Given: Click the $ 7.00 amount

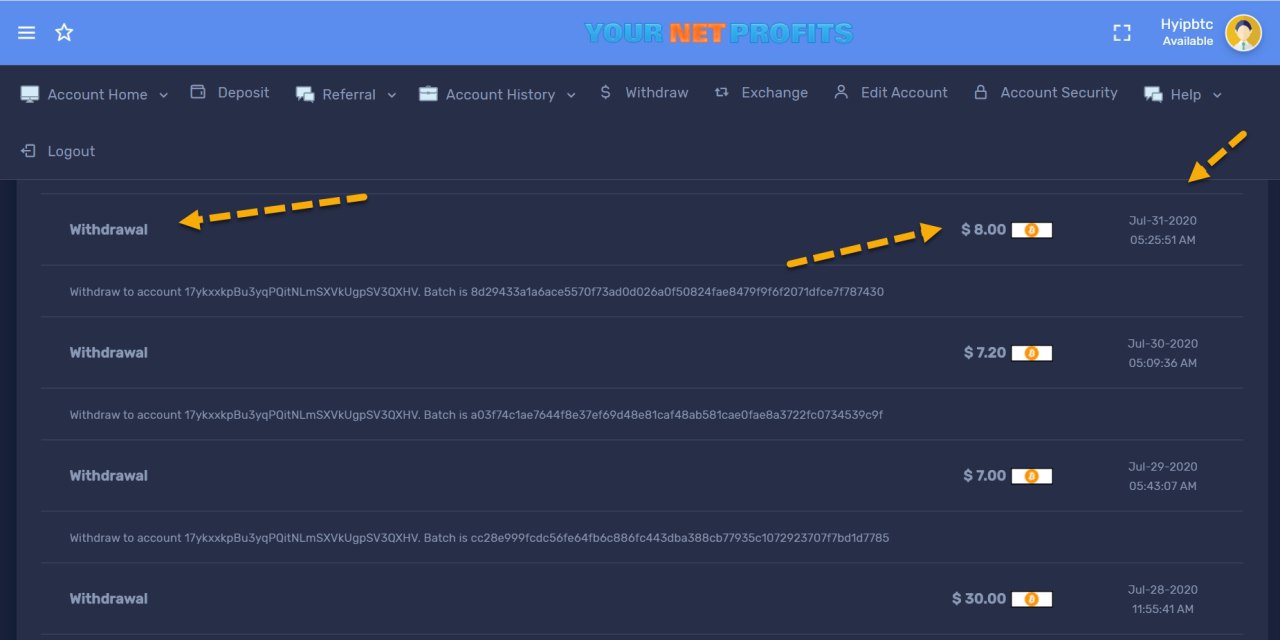Looking at the screenshot, I should pyautogui.click(x=984, y=475).
